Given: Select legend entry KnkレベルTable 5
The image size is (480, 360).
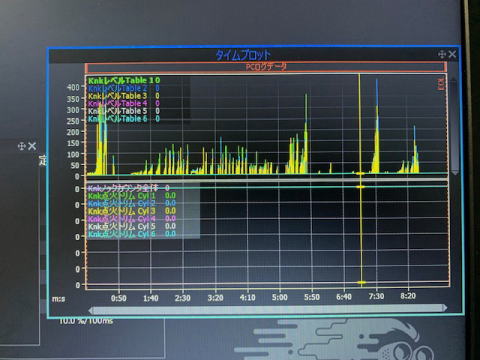Looking at the screenshot, I should (124, 111).
